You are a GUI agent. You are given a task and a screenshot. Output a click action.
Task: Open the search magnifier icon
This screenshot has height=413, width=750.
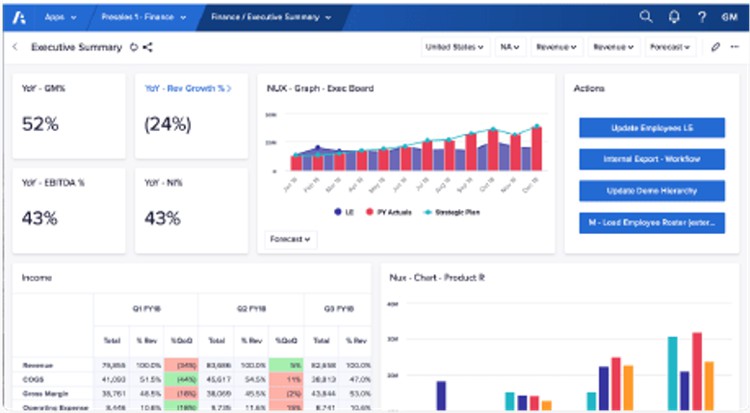(x=646, y=17)
